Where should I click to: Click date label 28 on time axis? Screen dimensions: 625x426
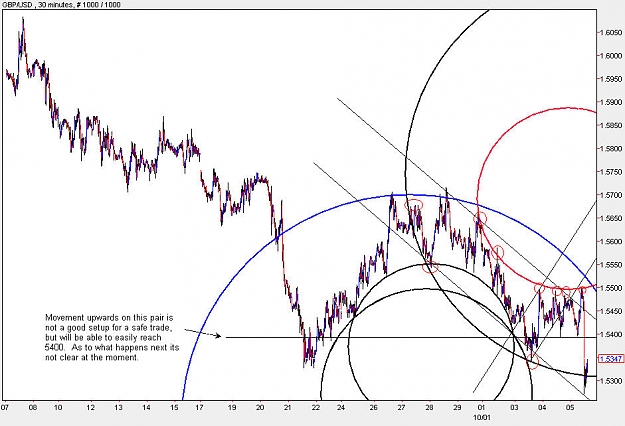pos(429,408)
